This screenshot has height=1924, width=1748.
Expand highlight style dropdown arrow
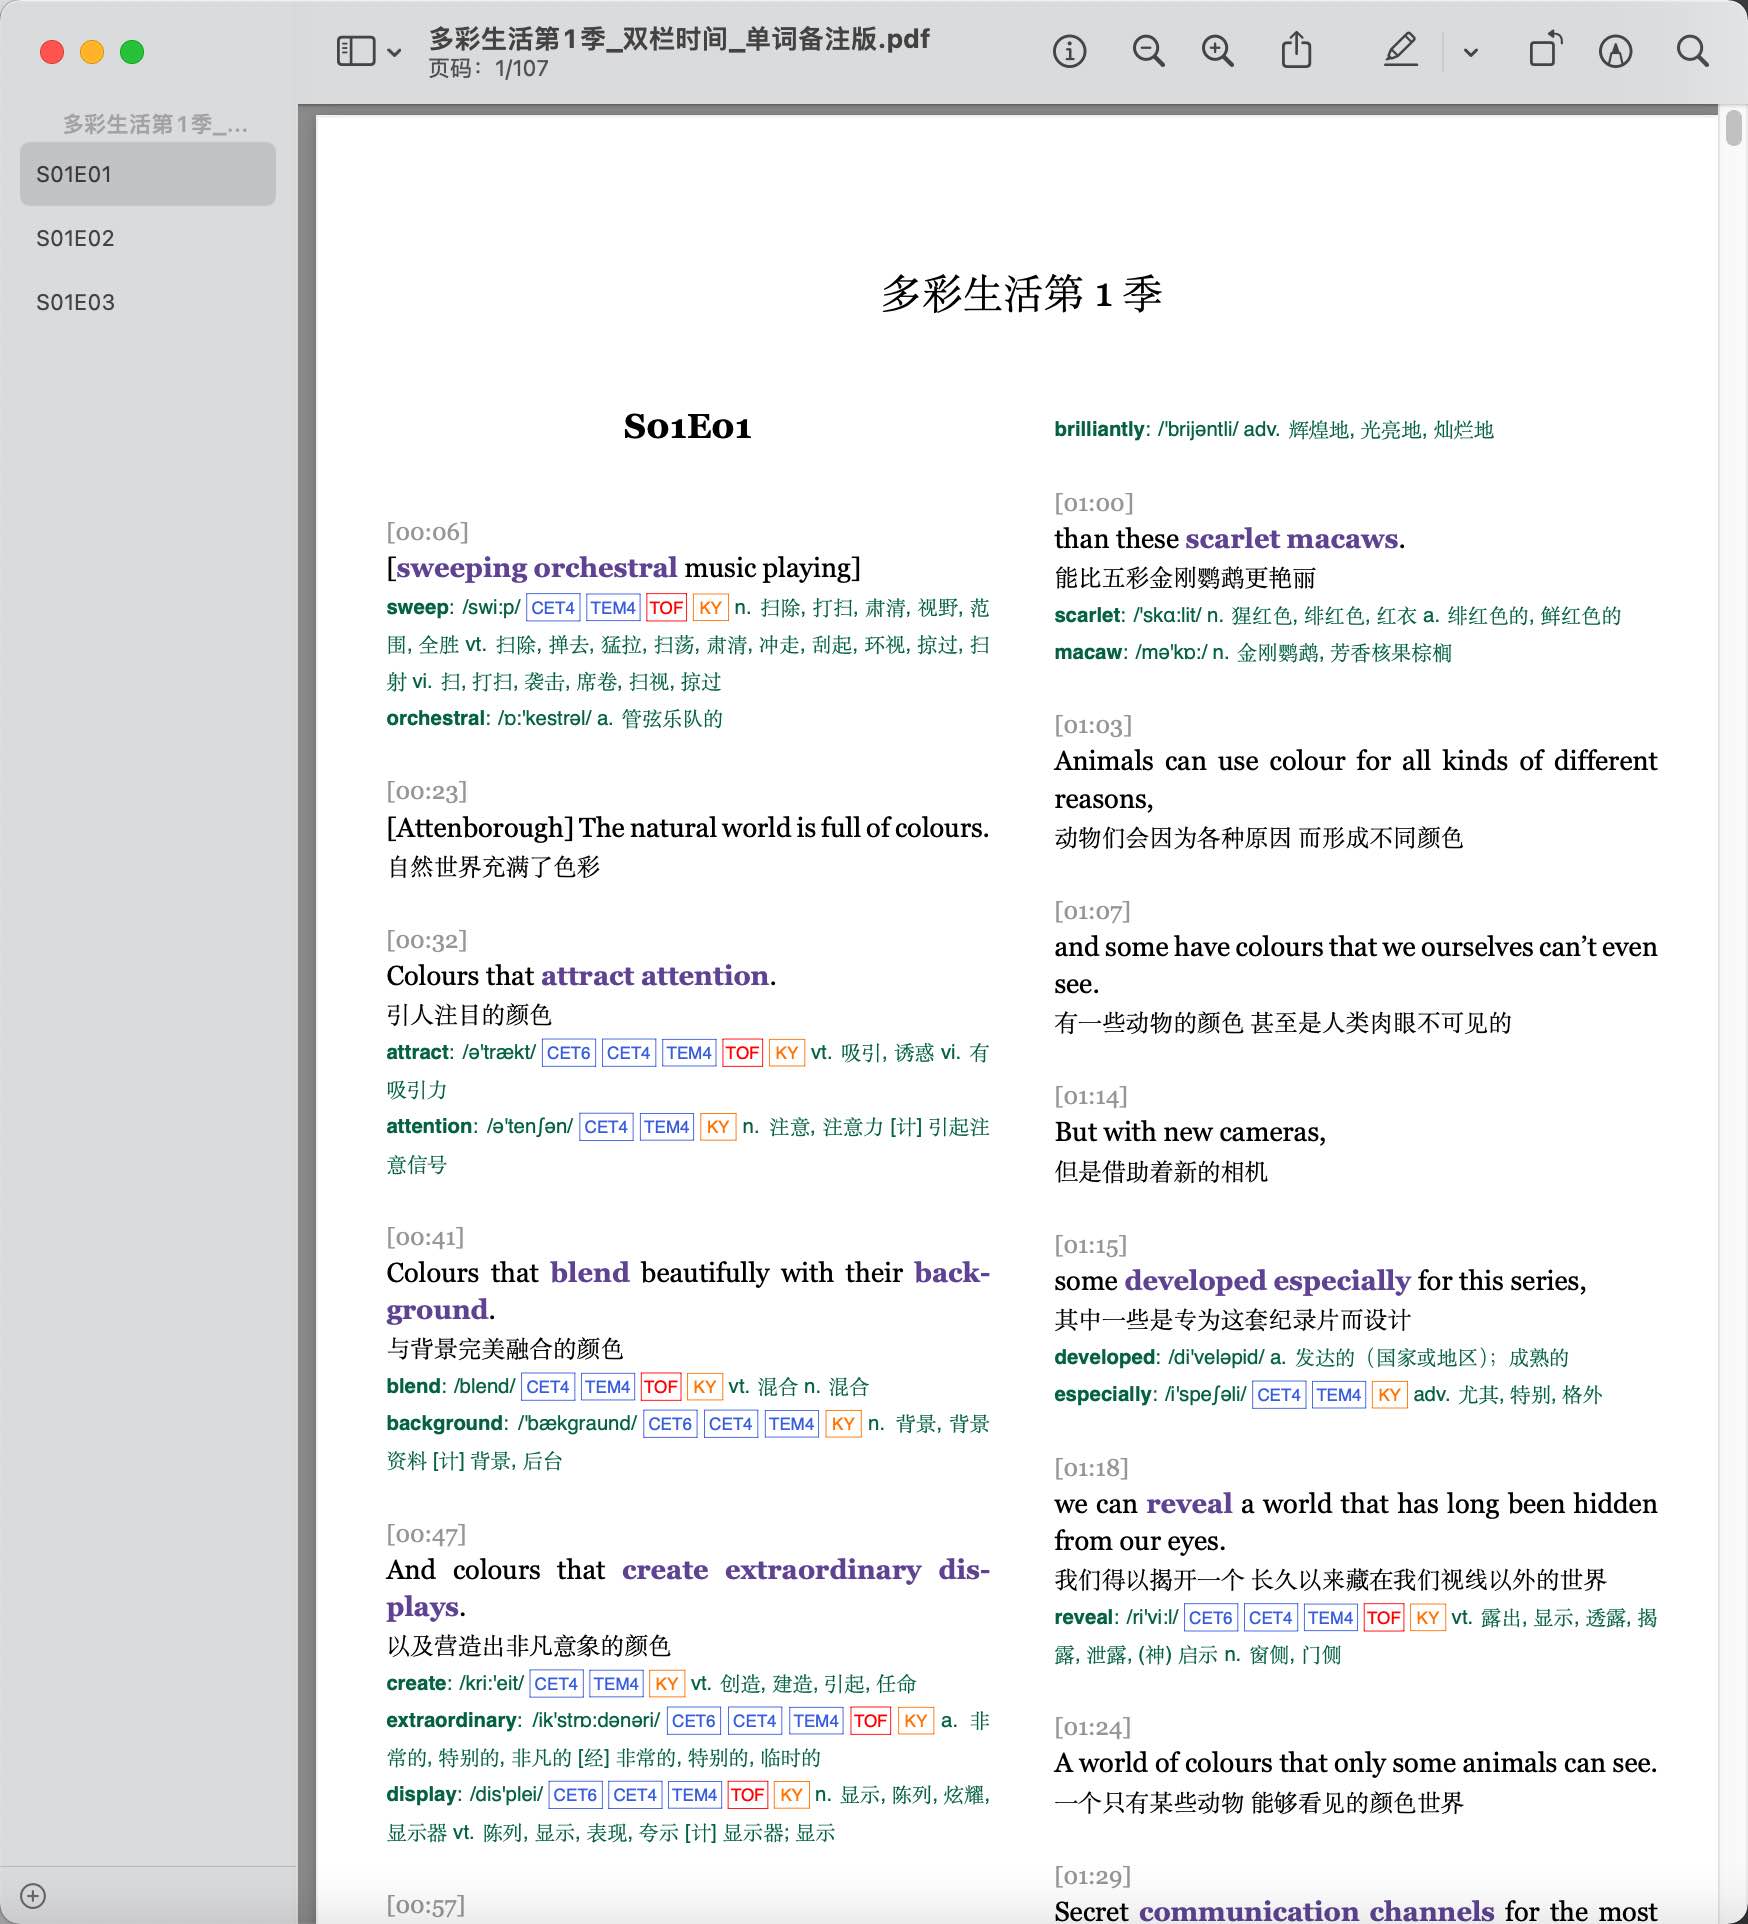pos(1470,52)
